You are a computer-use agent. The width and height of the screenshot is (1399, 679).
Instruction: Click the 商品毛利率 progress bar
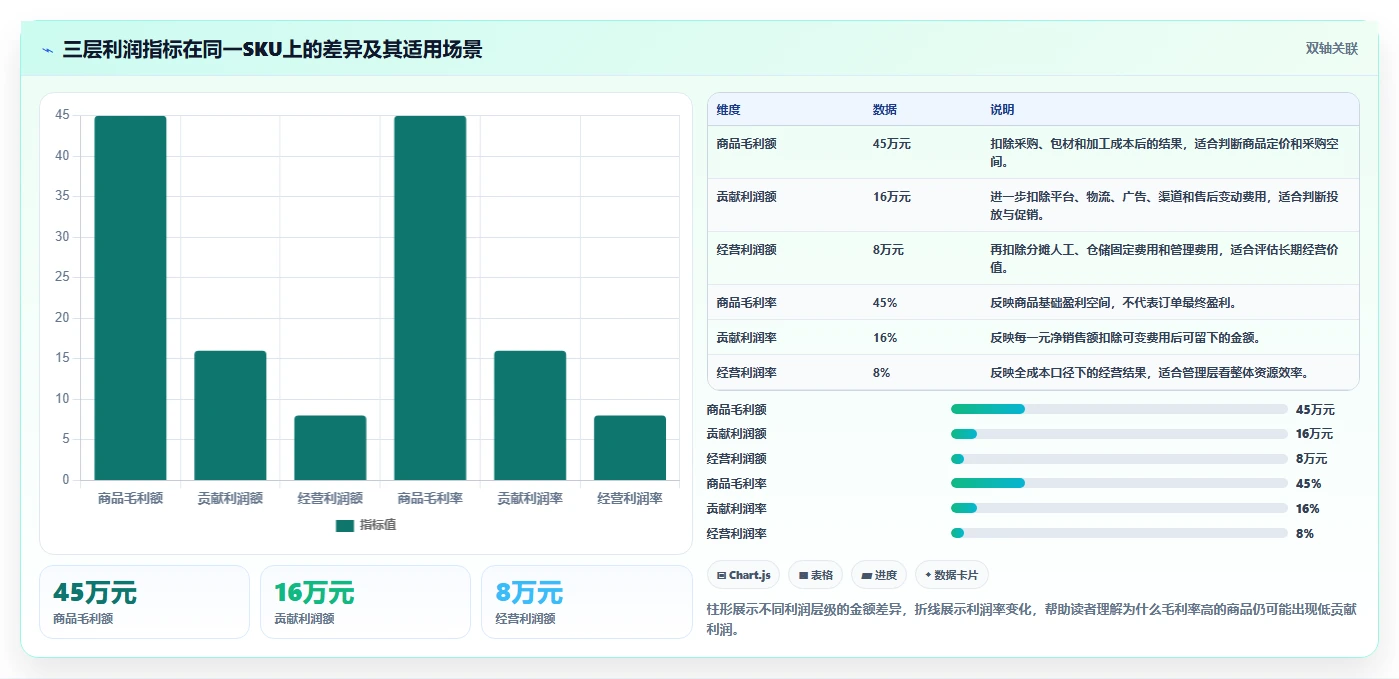[1119, 483]
